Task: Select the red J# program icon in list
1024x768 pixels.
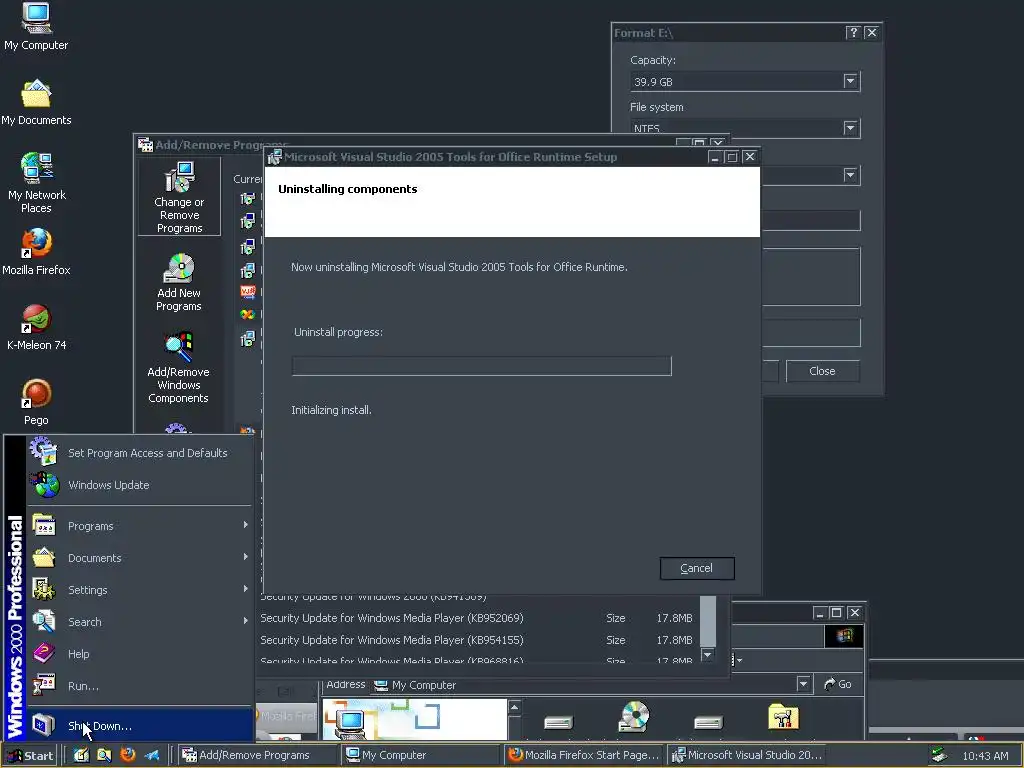Action: [x=248, y=292]
